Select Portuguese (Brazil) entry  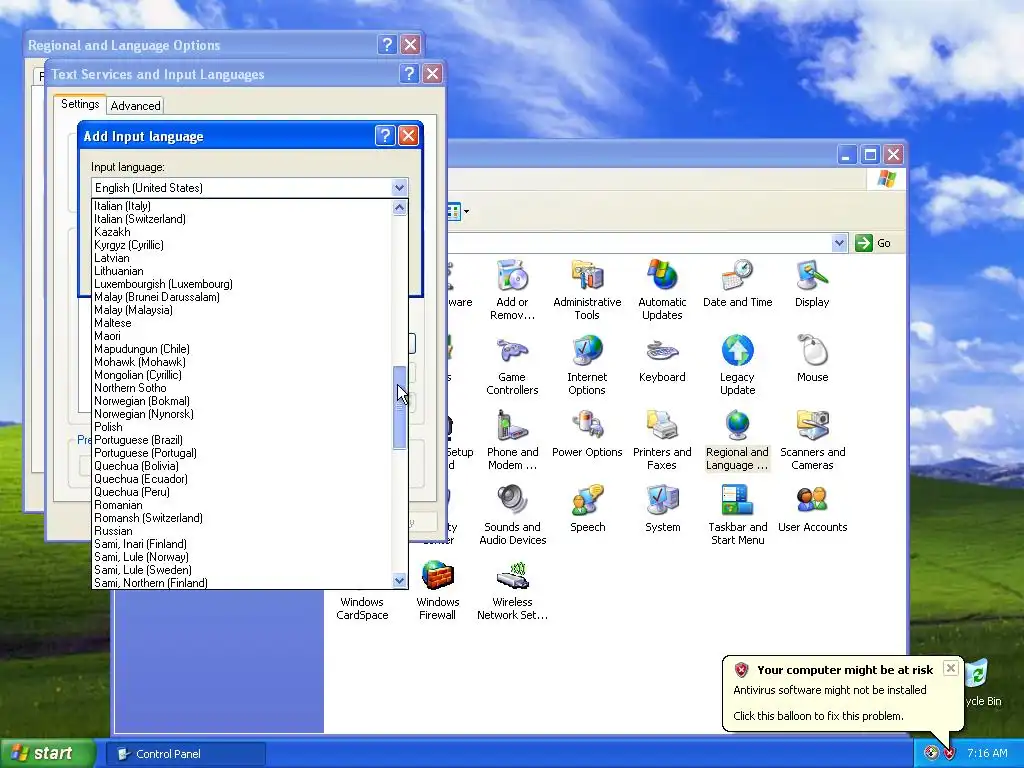point(242,440)
